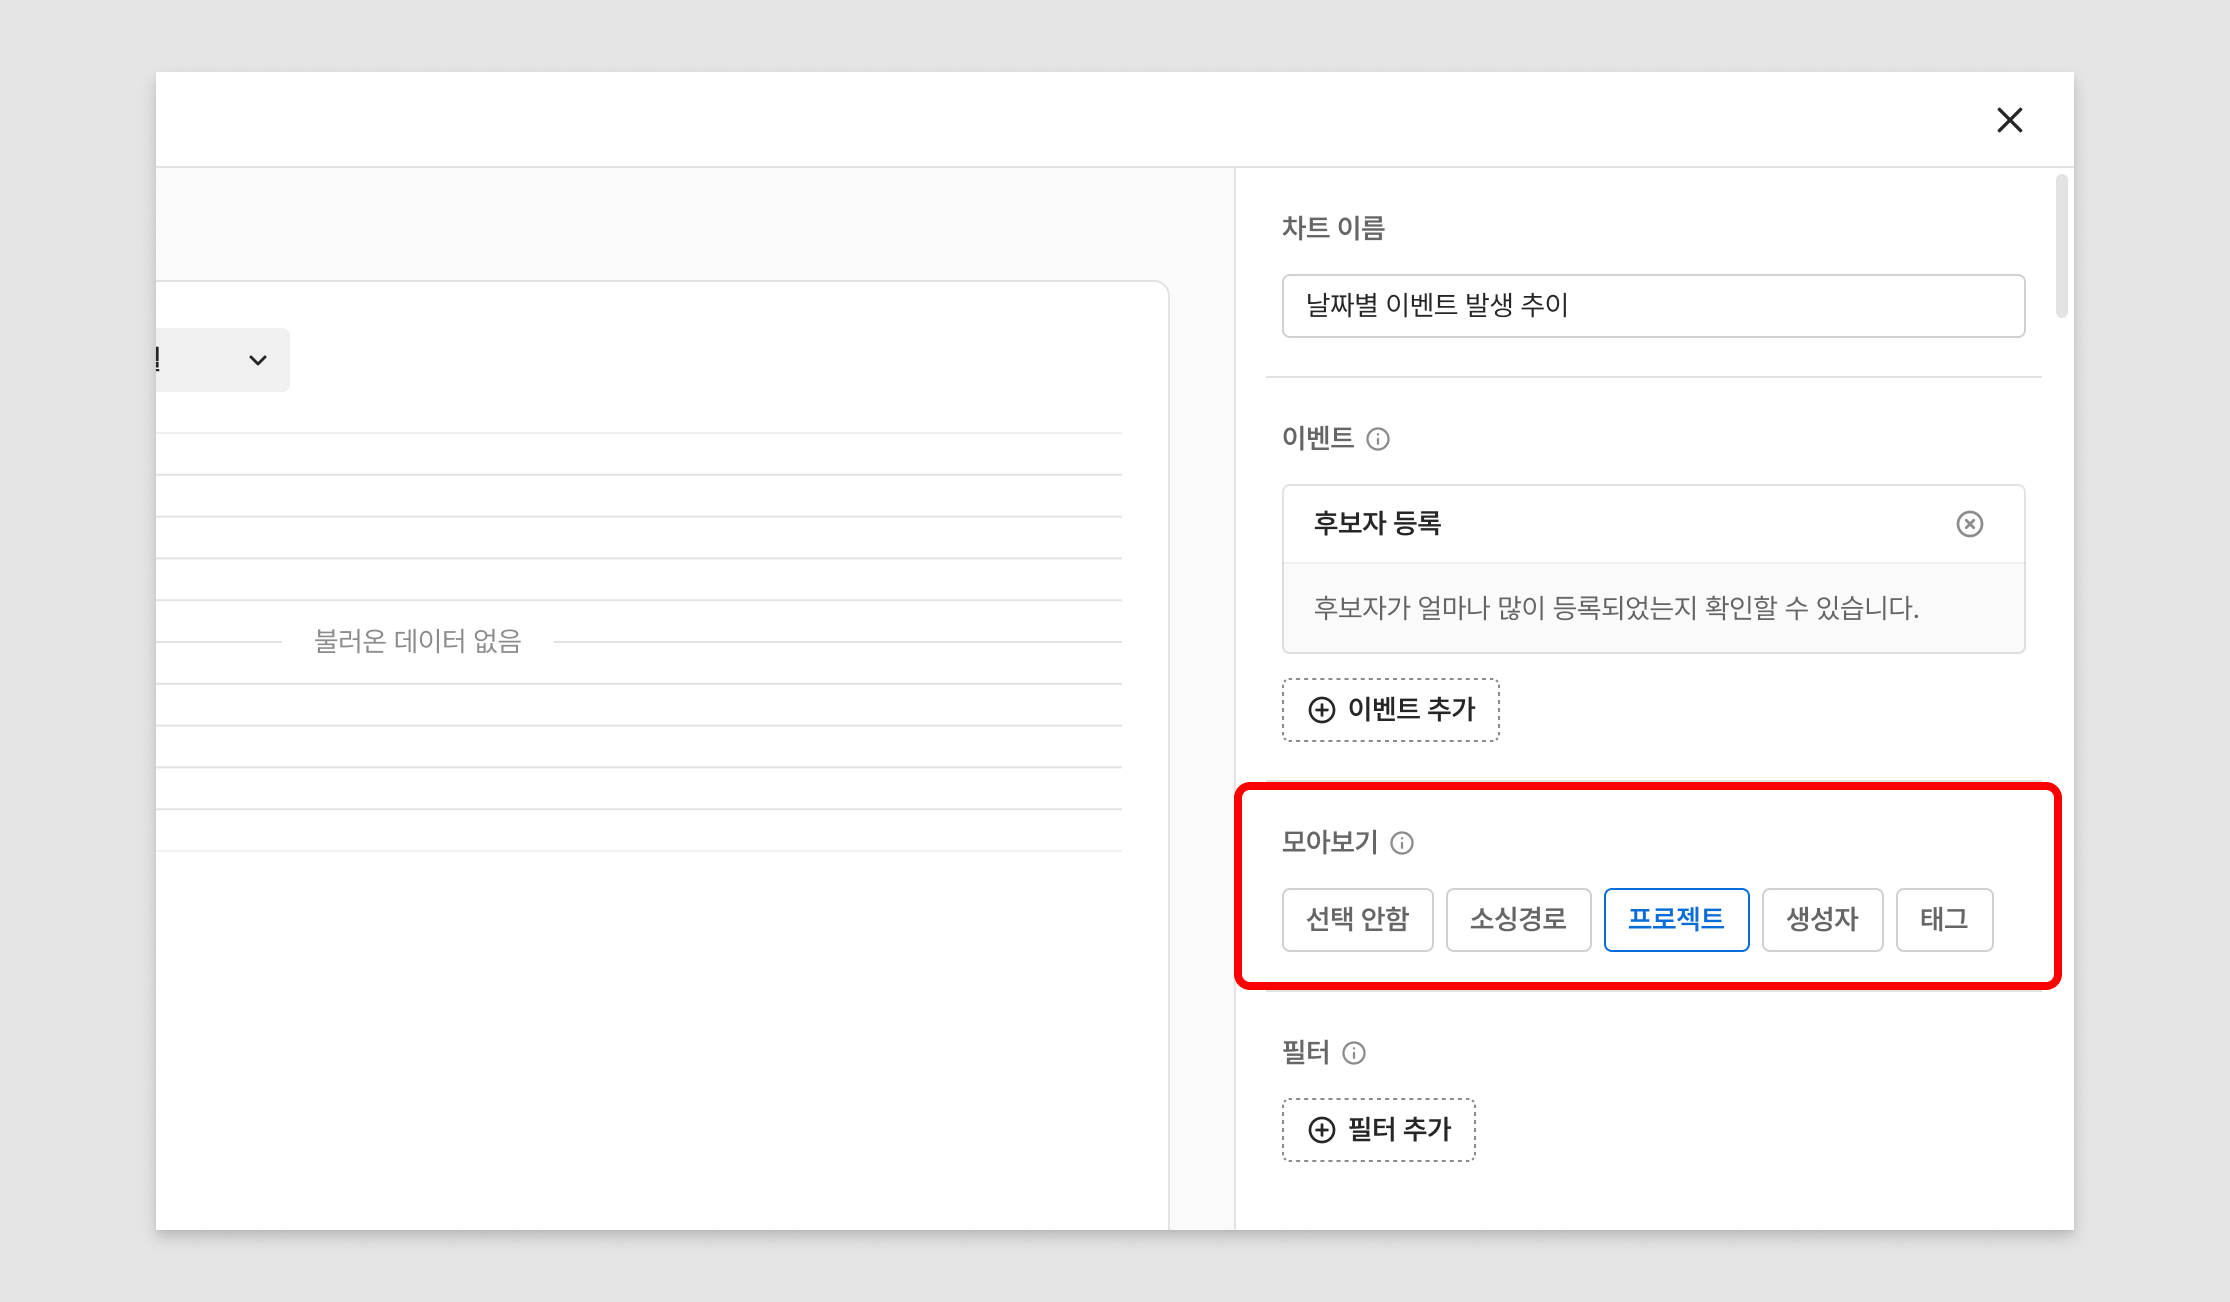The width and height of the screenshot is (2230, 1302).
Task: Click the info icon beside 모아보기
Action: point(1402,843)
